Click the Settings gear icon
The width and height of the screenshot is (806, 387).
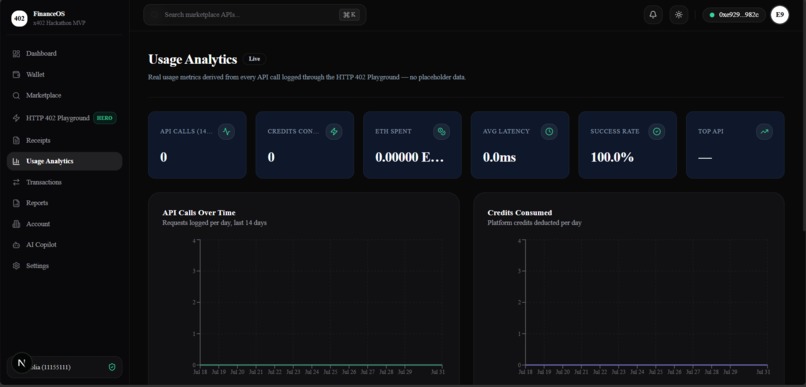pos(16,266)
